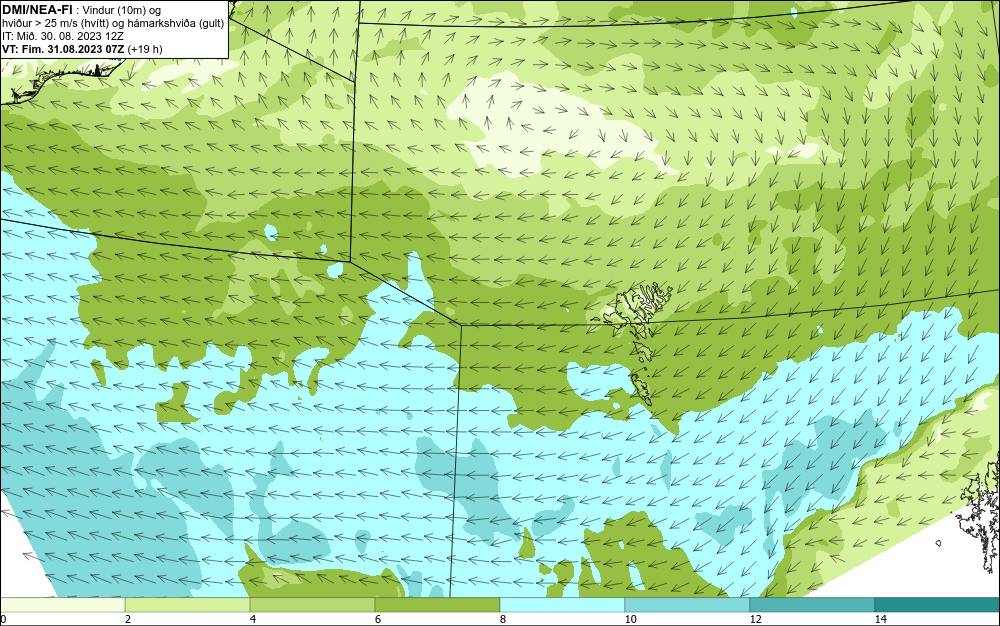Click the colorbar label '8'
Screen dimensions: 1000x626
503,620
